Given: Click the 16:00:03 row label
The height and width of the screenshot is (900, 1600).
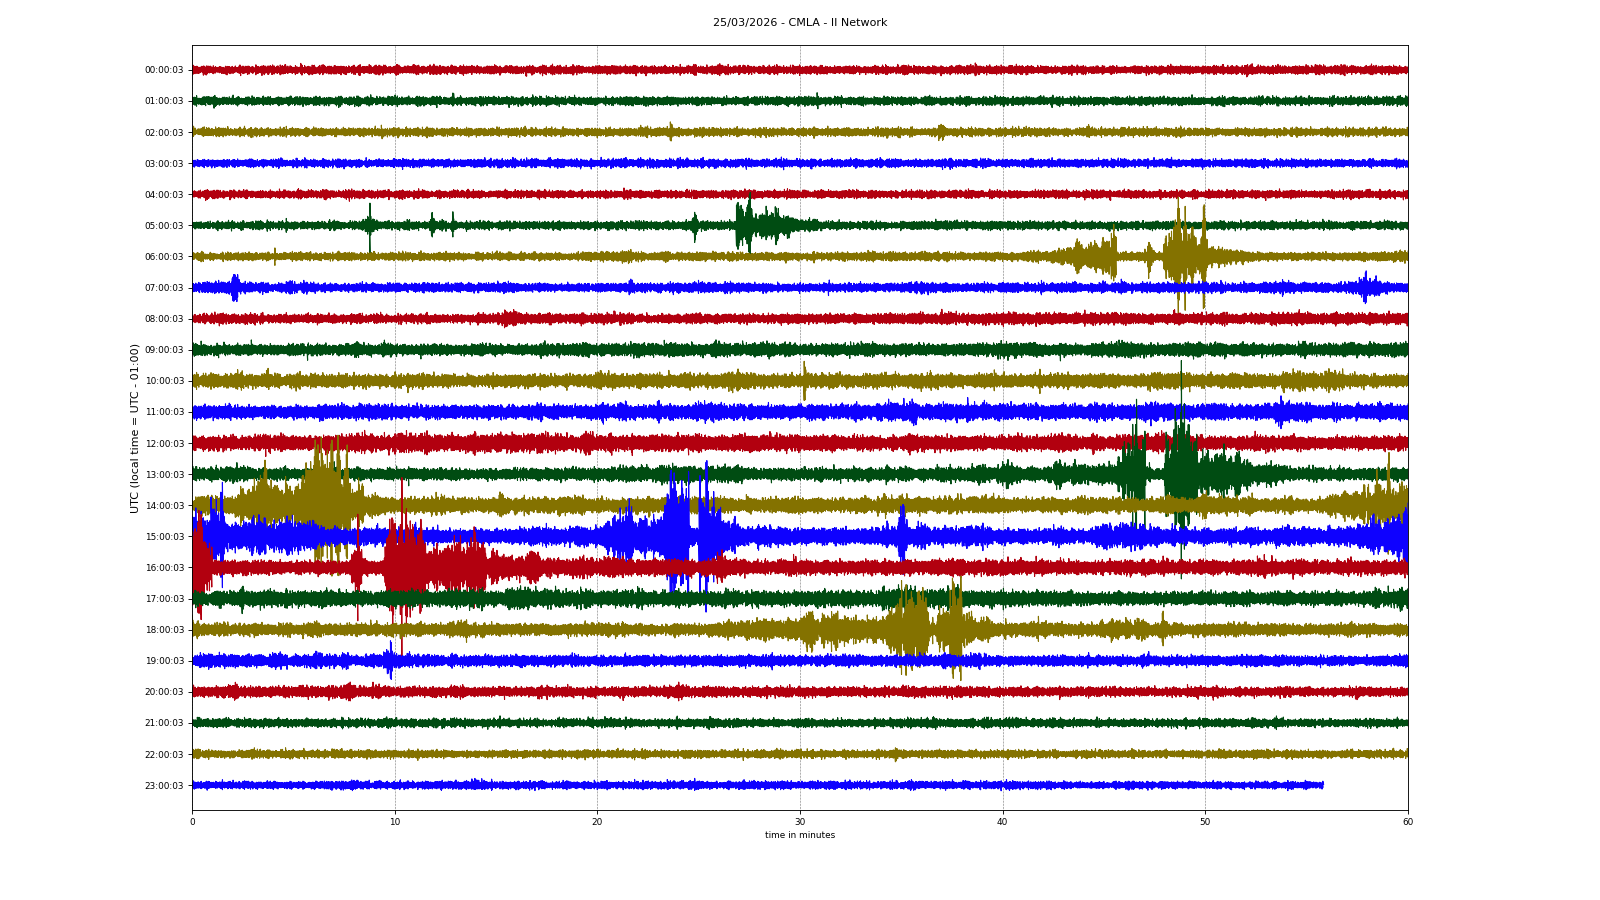Looking at the screenshot, I should pyautogui.click(x=164, y=568).
